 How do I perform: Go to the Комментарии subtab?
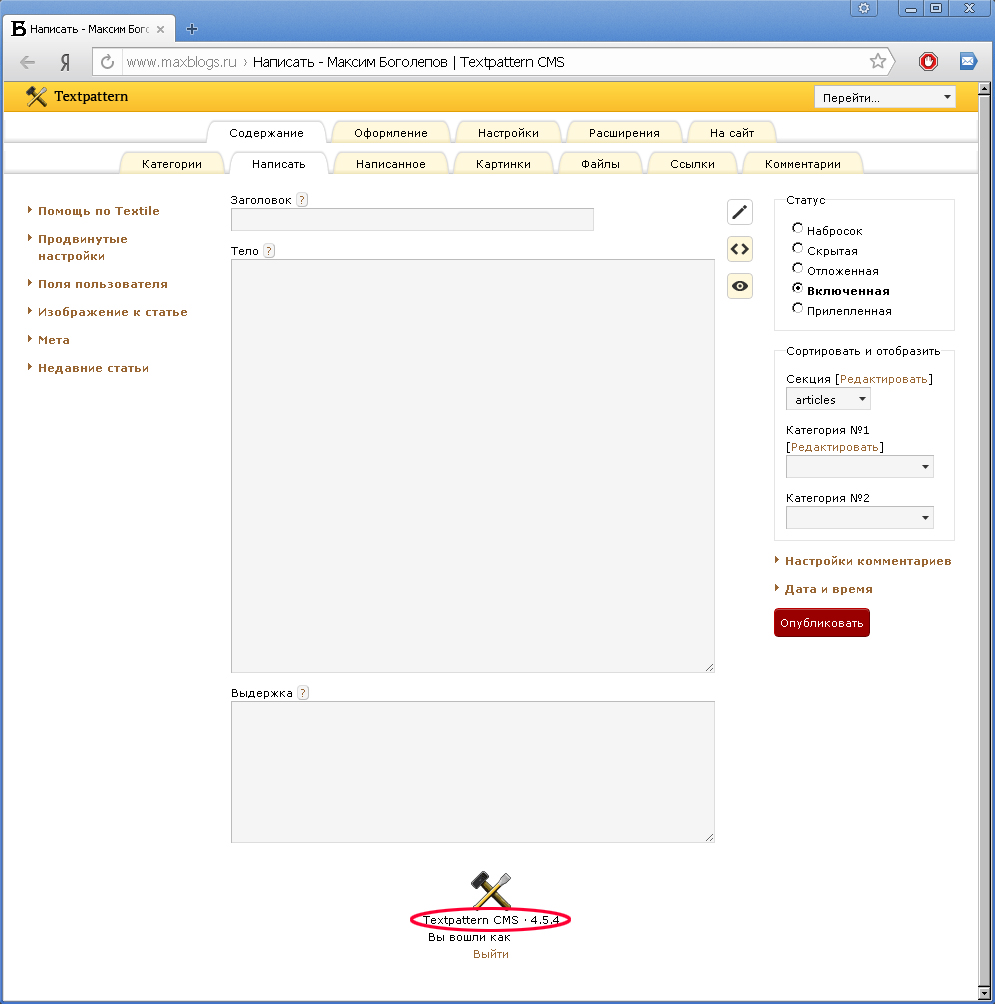[x=803, y=164]
